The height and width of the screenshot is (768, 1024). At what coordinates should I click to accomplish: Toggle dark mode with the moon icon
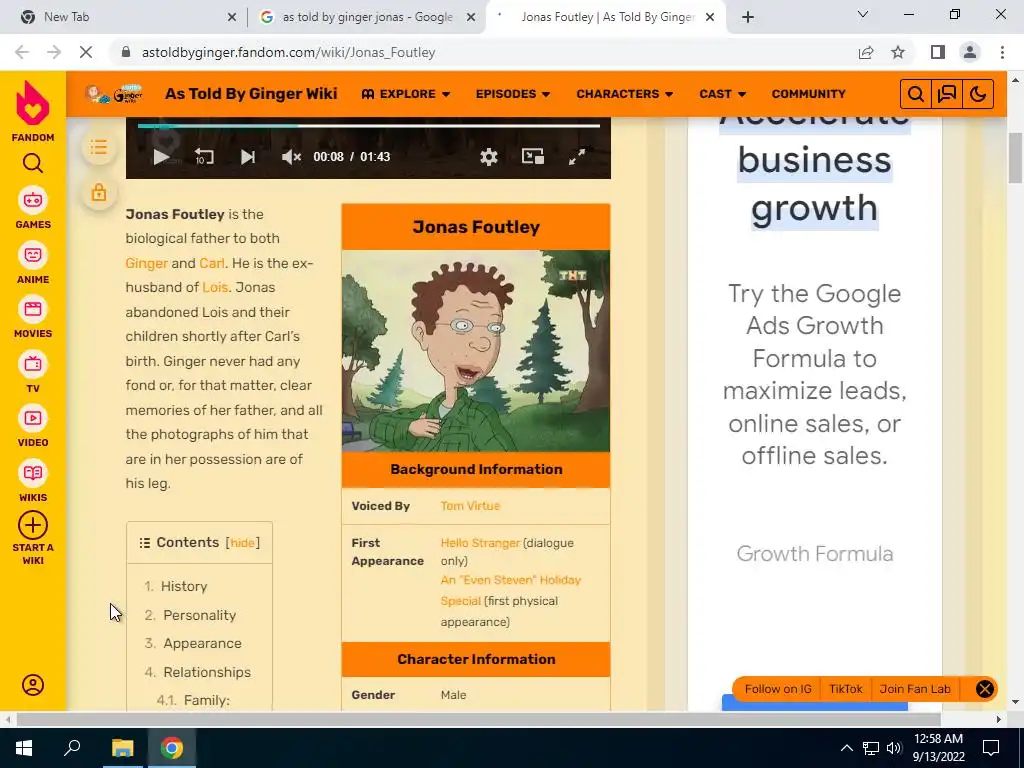(978, 94)
